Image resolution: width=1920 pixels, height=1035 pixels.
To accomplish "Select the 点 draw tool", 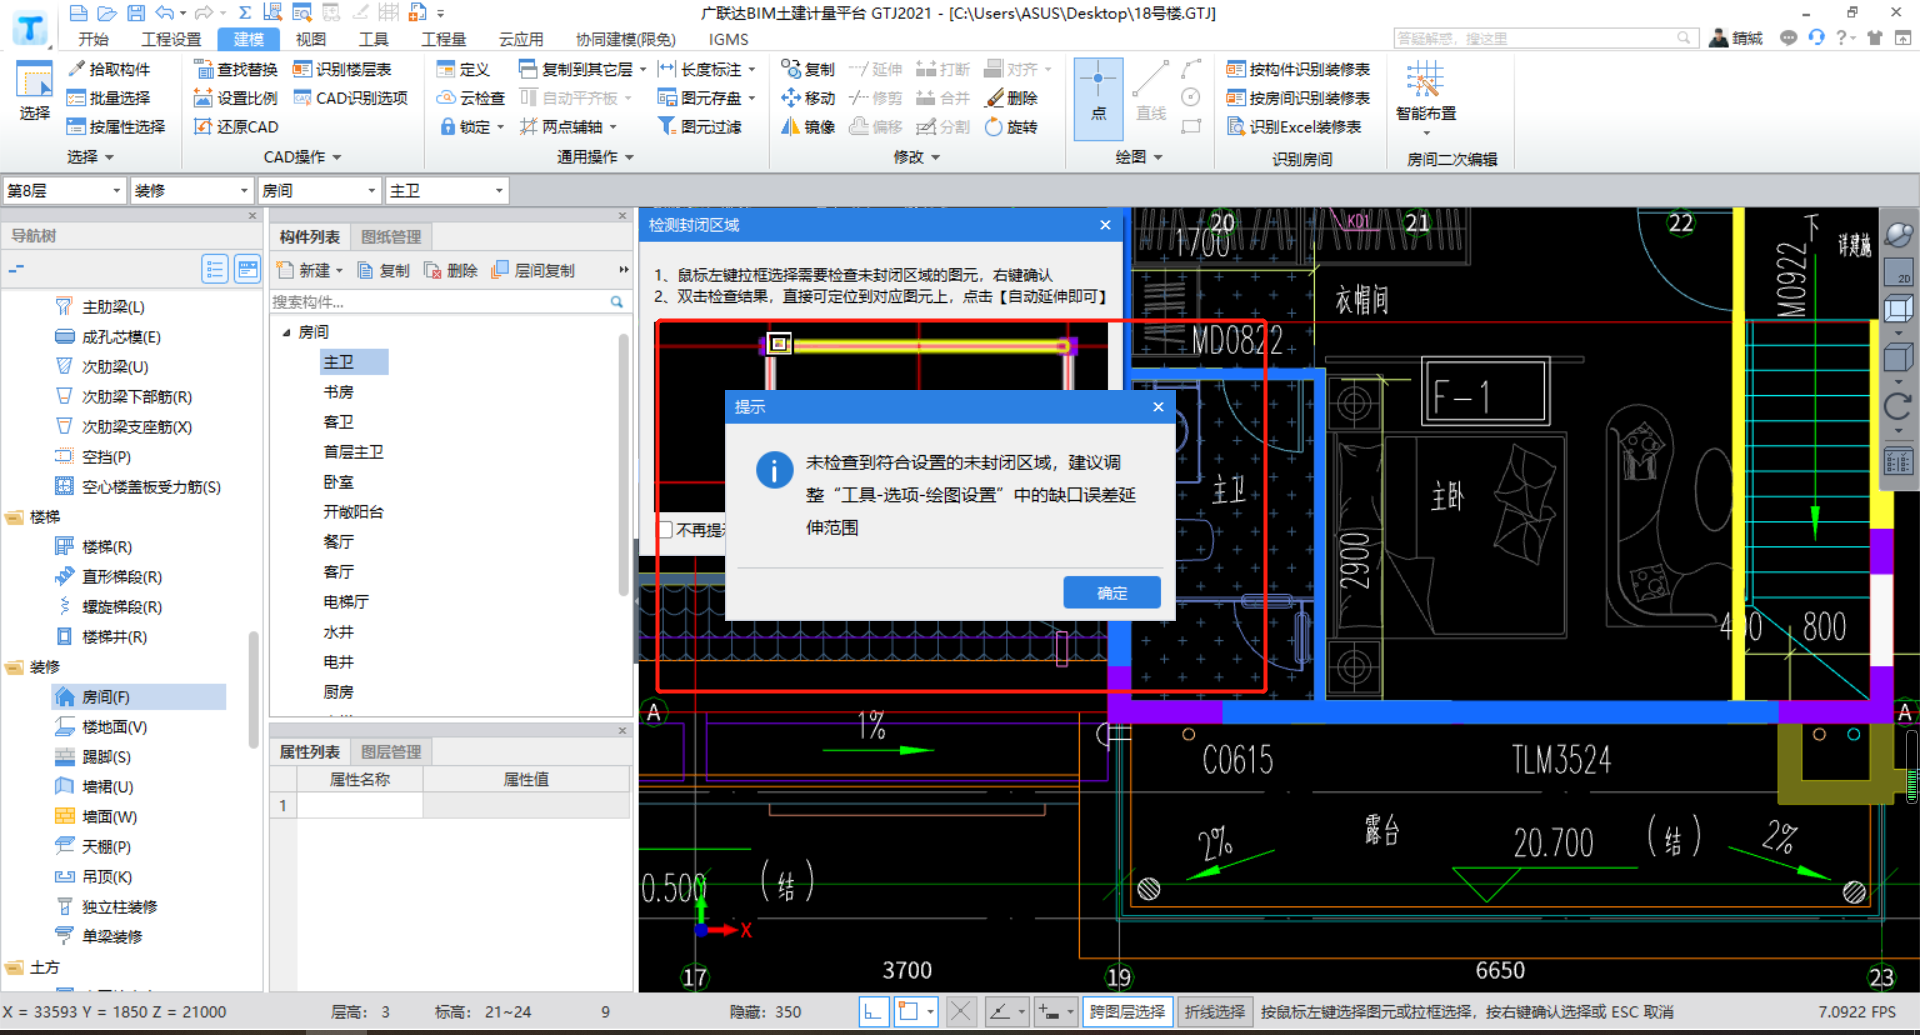I will click(x=1098, y=97).
